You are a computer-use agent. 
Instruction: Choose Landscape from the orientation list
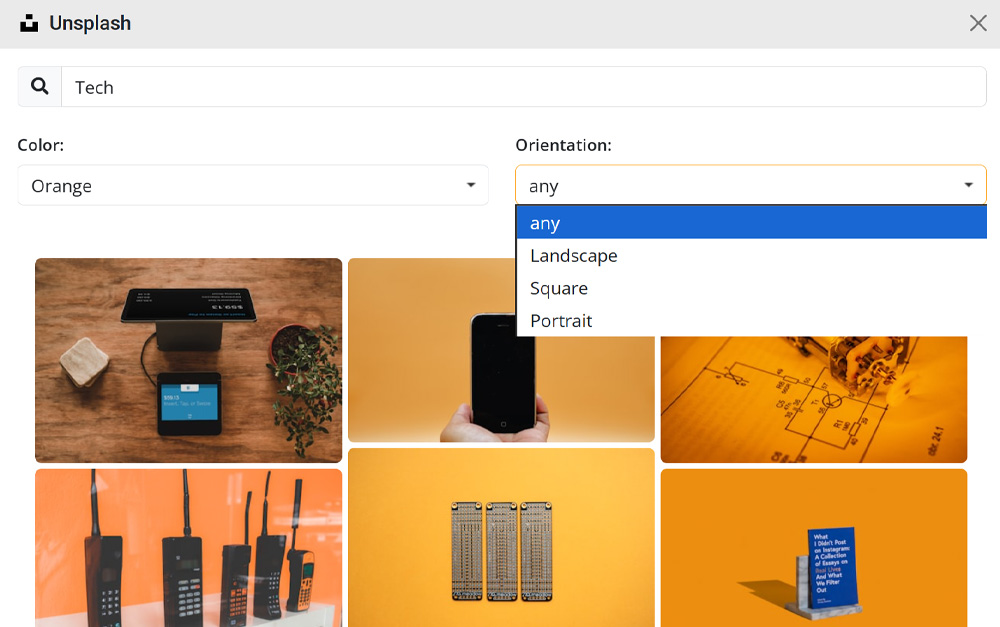click(574, 256)
